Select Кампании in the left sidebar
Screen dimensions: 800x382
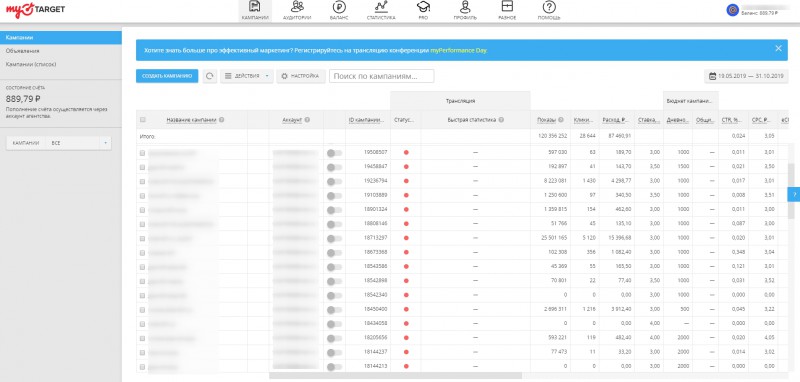[61, 38]
